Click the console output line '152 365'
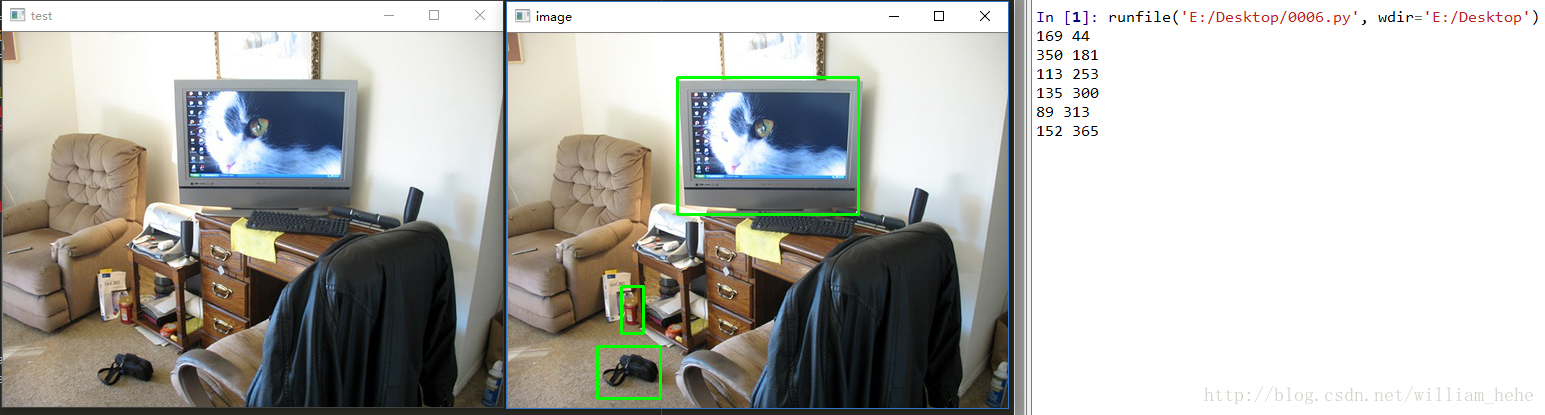 [1068, 131]
